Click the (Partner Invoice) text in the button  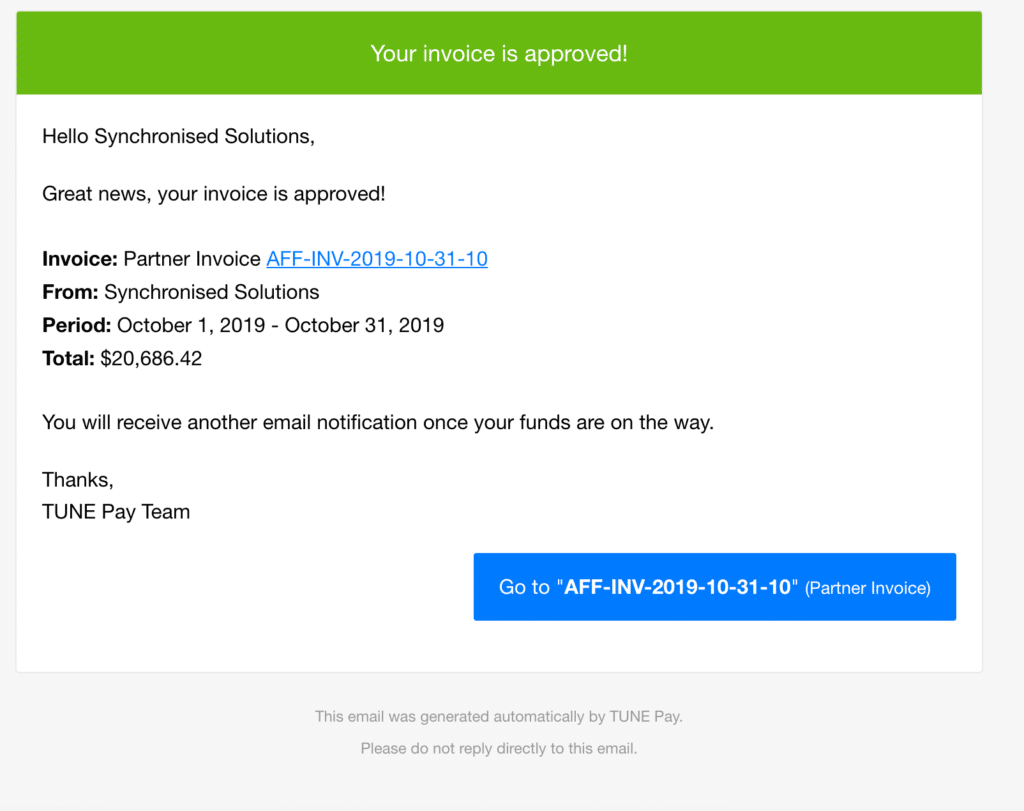pyautogui.click(x=866, y=588)
